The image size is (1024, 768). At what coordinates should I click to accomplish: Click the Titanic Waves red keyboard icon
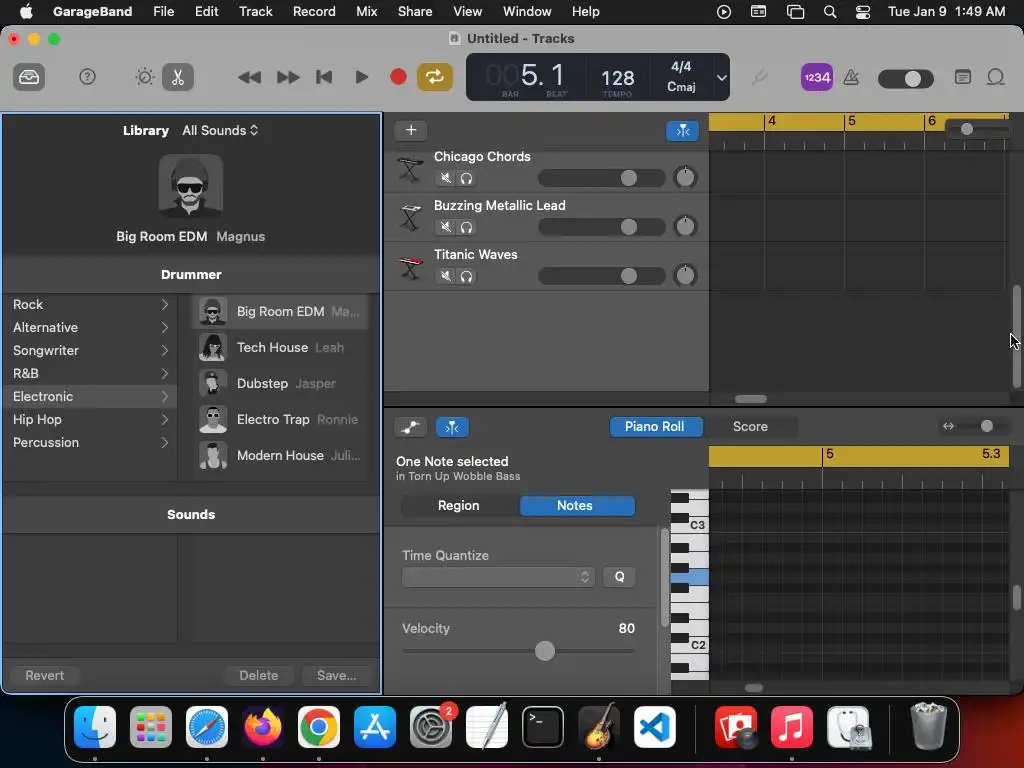(410, 267)
